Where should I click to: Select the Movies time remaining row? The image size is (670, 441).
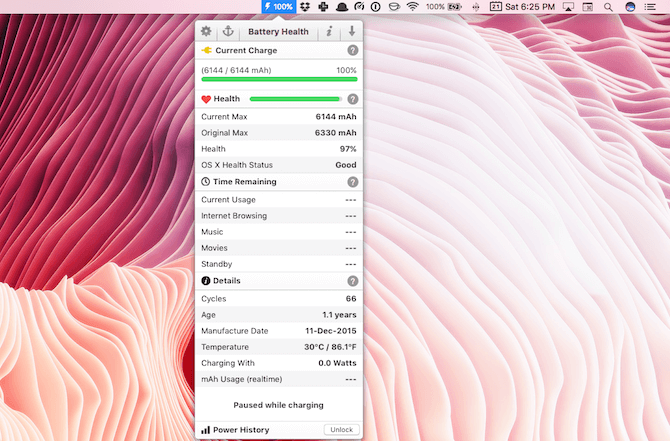[279, 248]
